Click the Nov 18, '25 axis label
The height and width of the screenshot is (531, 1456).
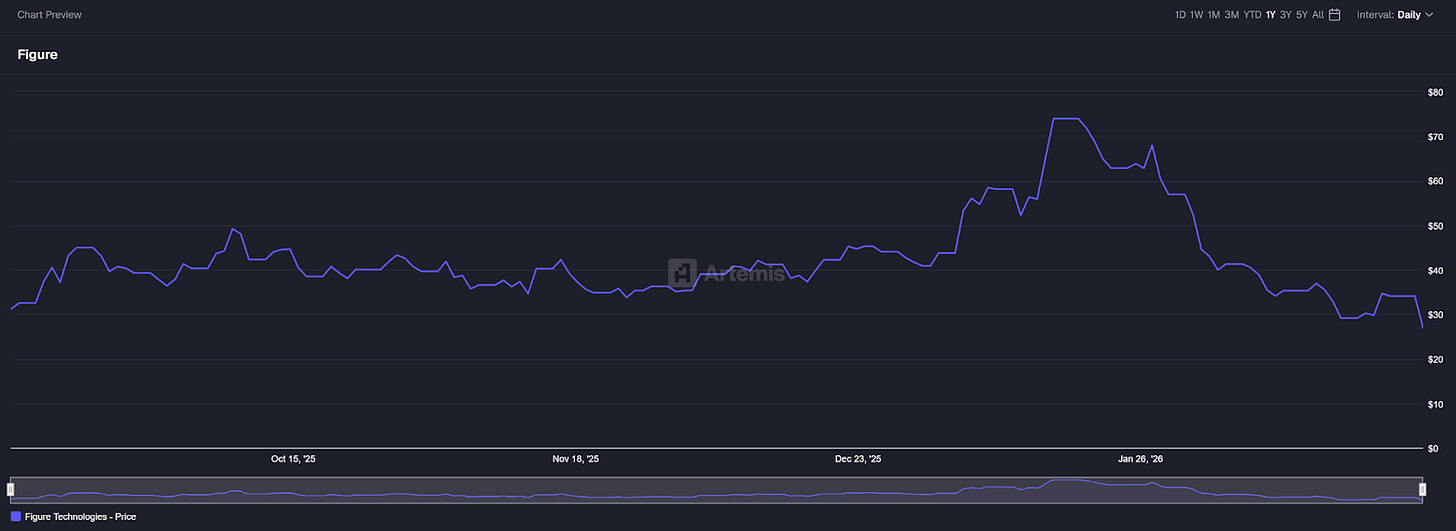pos(576,459)
